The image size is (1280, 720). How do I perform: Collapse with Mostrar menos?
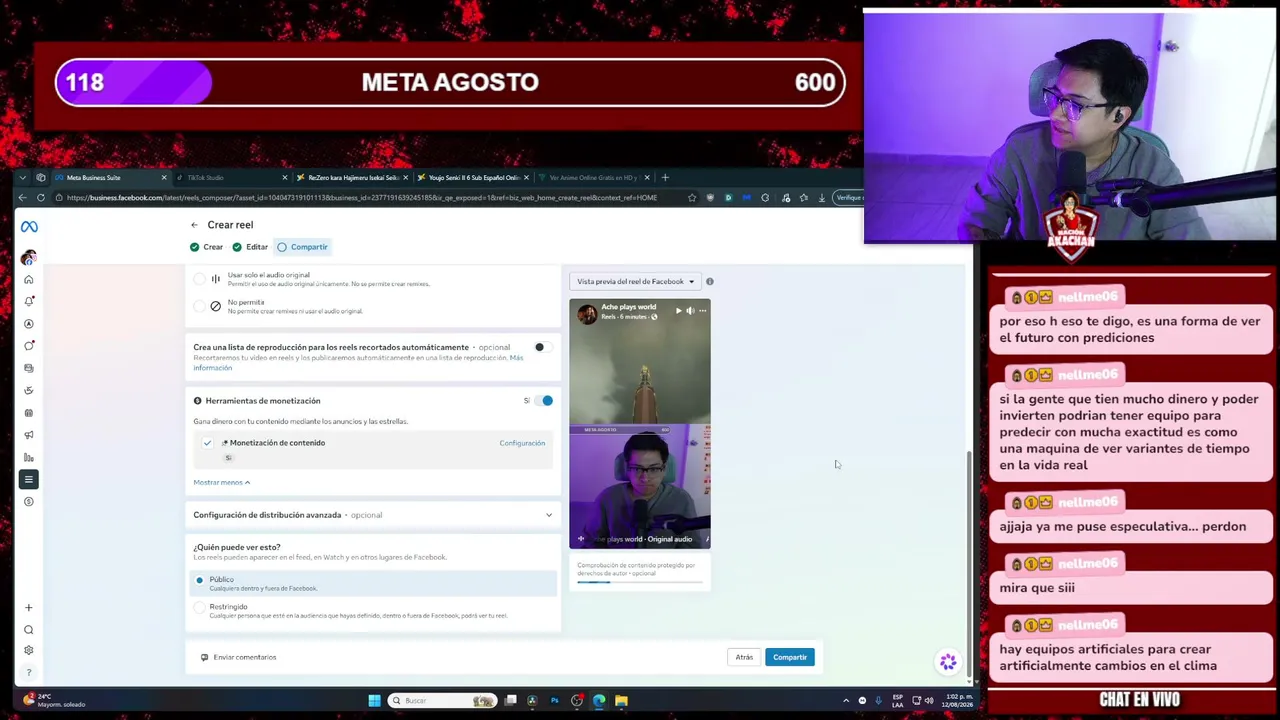point(222,483)
